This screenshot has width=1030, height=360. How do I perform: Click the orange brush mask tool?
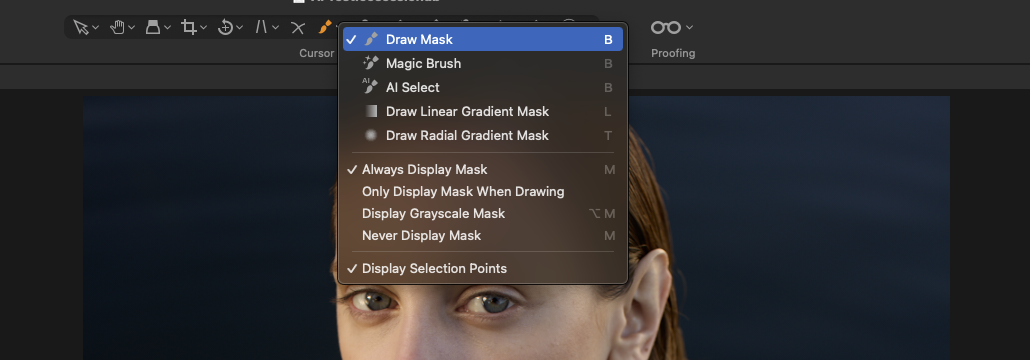[x=325, y=28]
